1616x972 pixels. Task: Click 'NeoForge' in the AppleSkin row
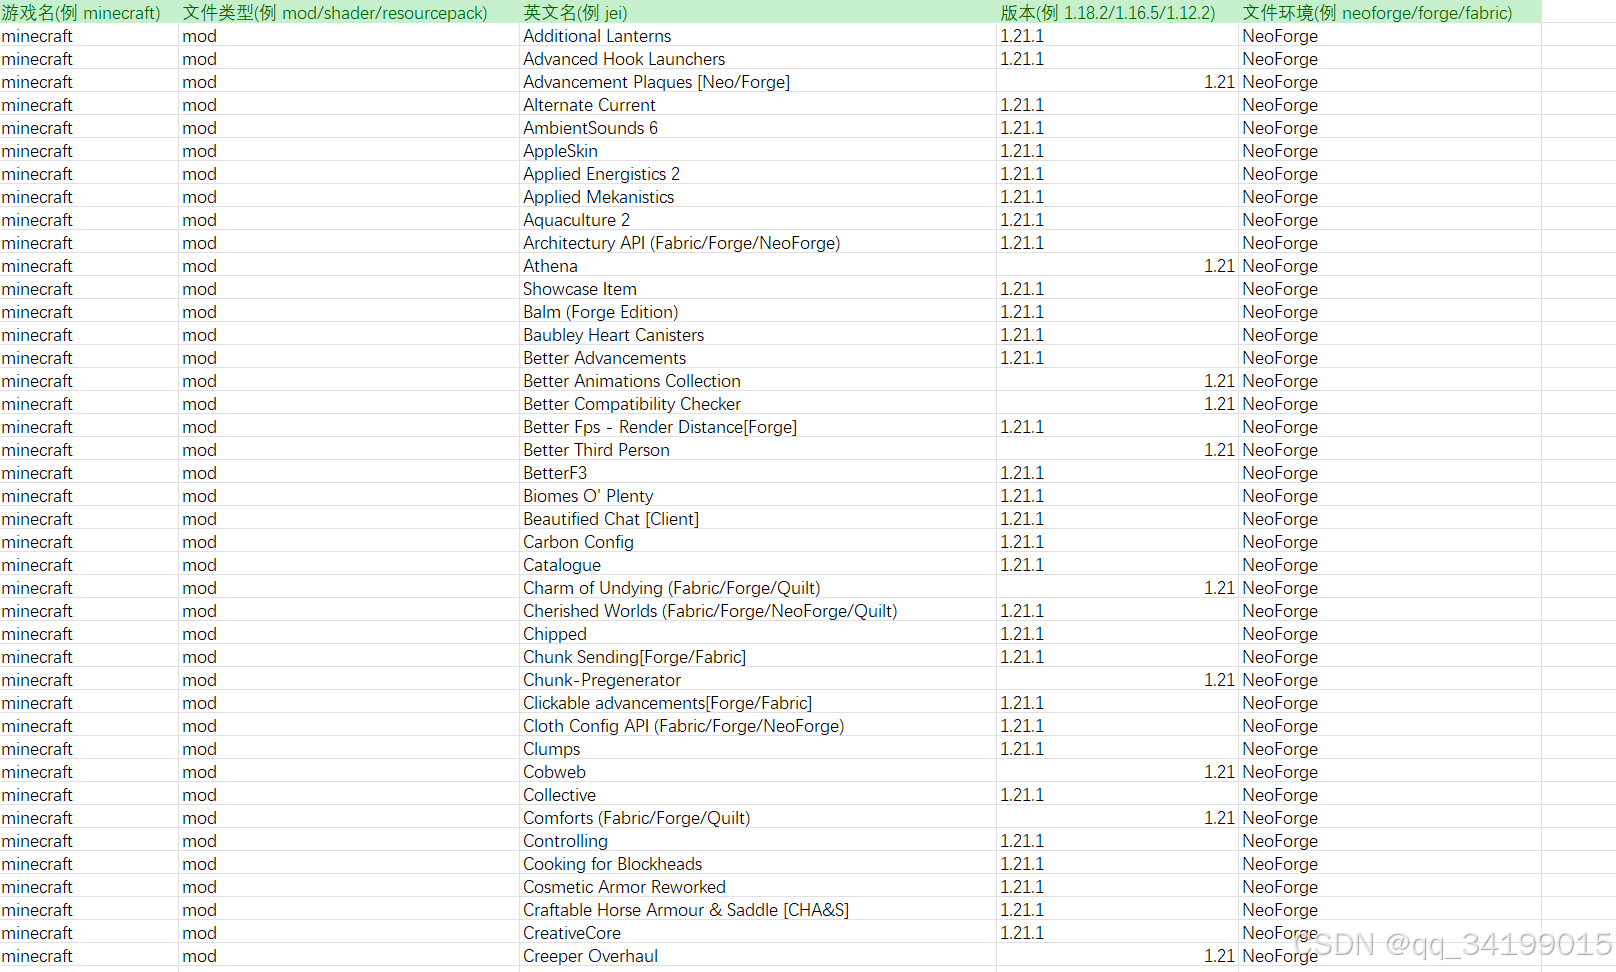pyautogui.click(x=1390, y=151)
